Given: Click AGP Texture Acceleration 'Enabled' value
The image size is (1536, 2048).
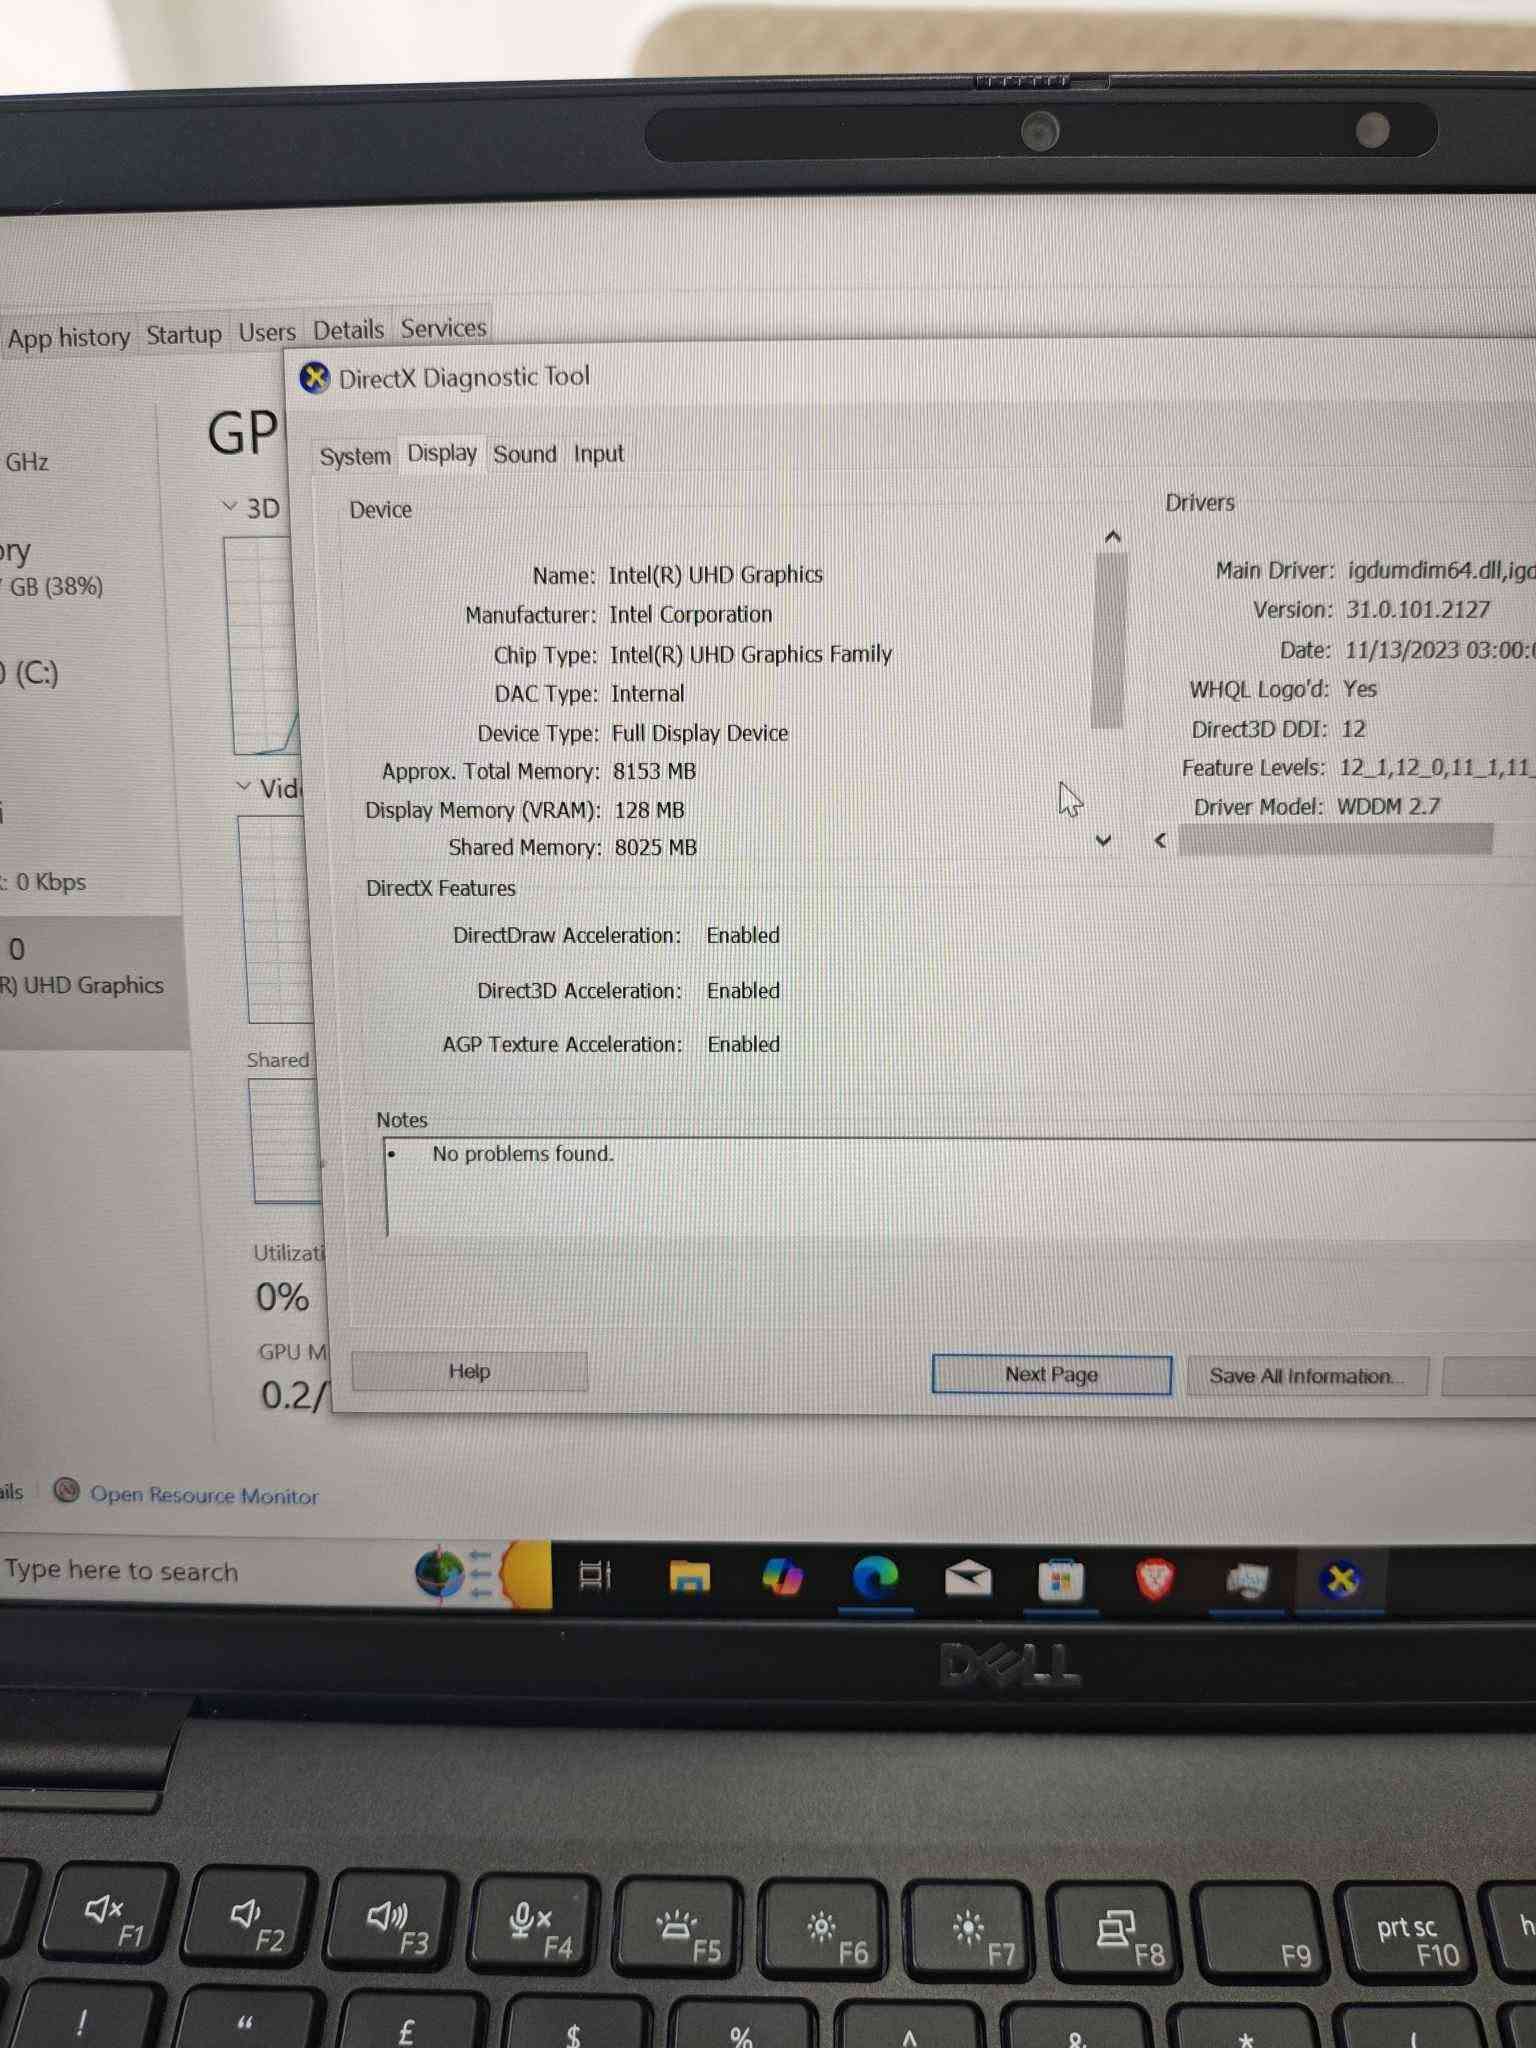Looking at the screenshot, I should pyautogui.click(x=743, y=1044).
